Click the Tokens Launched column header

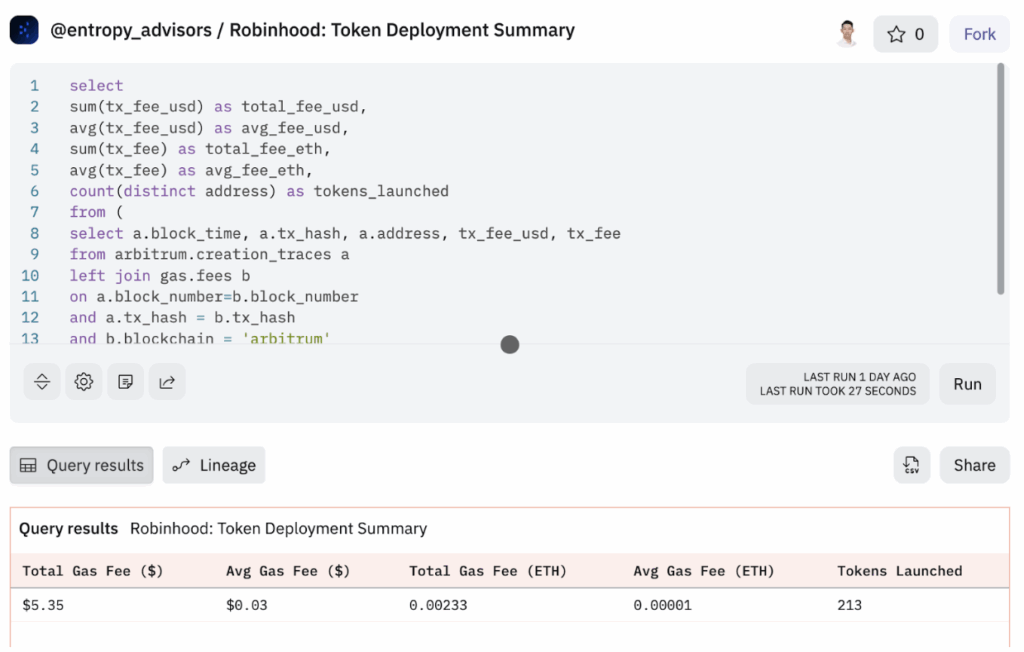[899, 571]
